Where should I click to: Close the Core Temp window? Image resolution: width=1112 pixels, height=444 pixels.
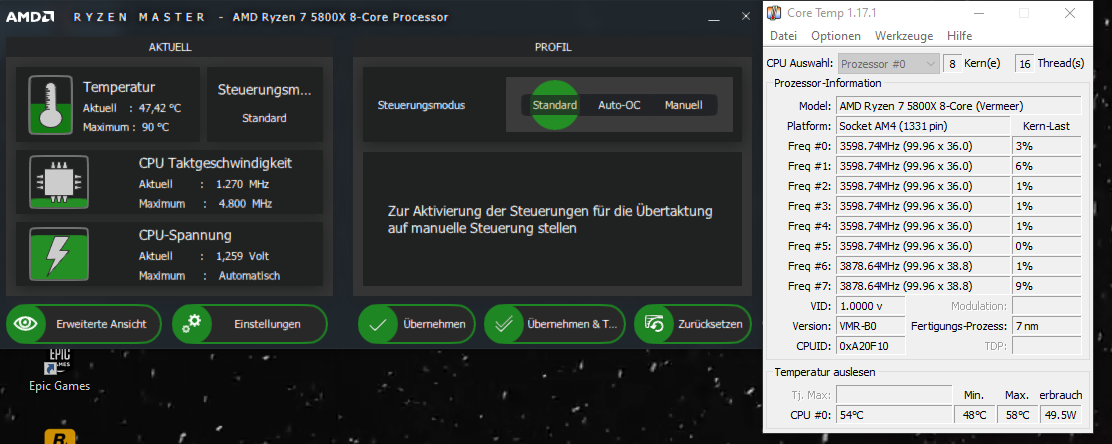[x=1070, y=13]
